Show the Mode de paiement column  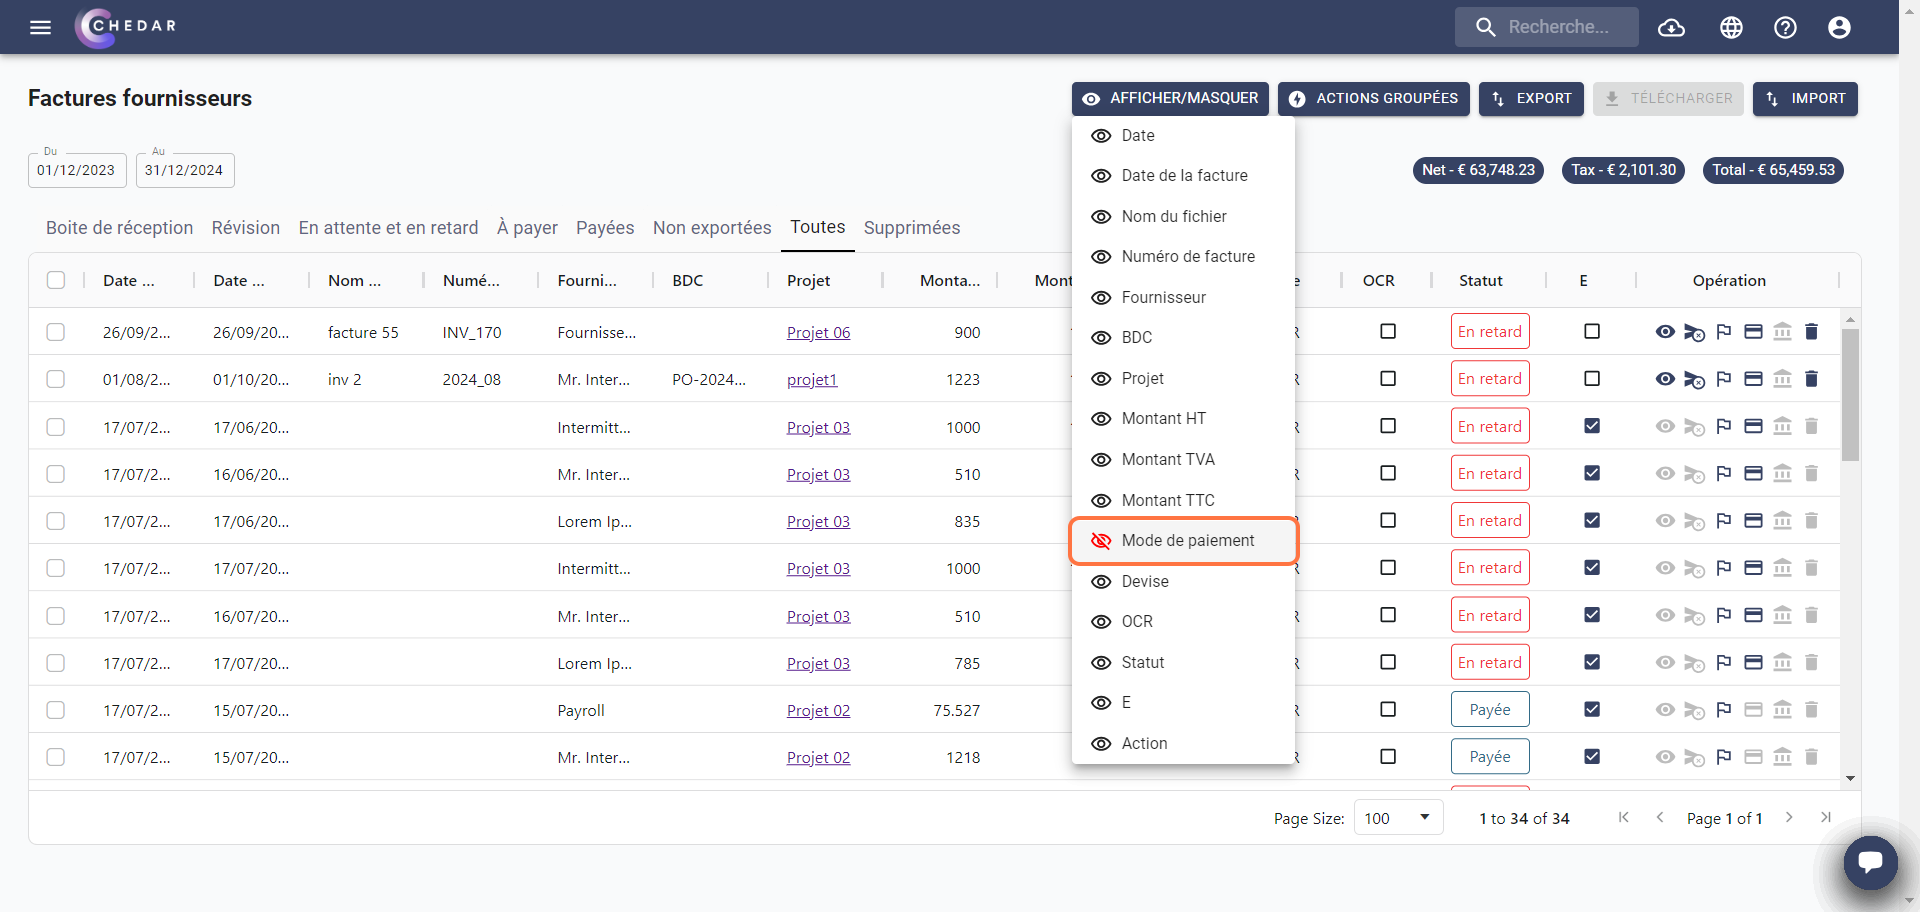[1184, 541]
